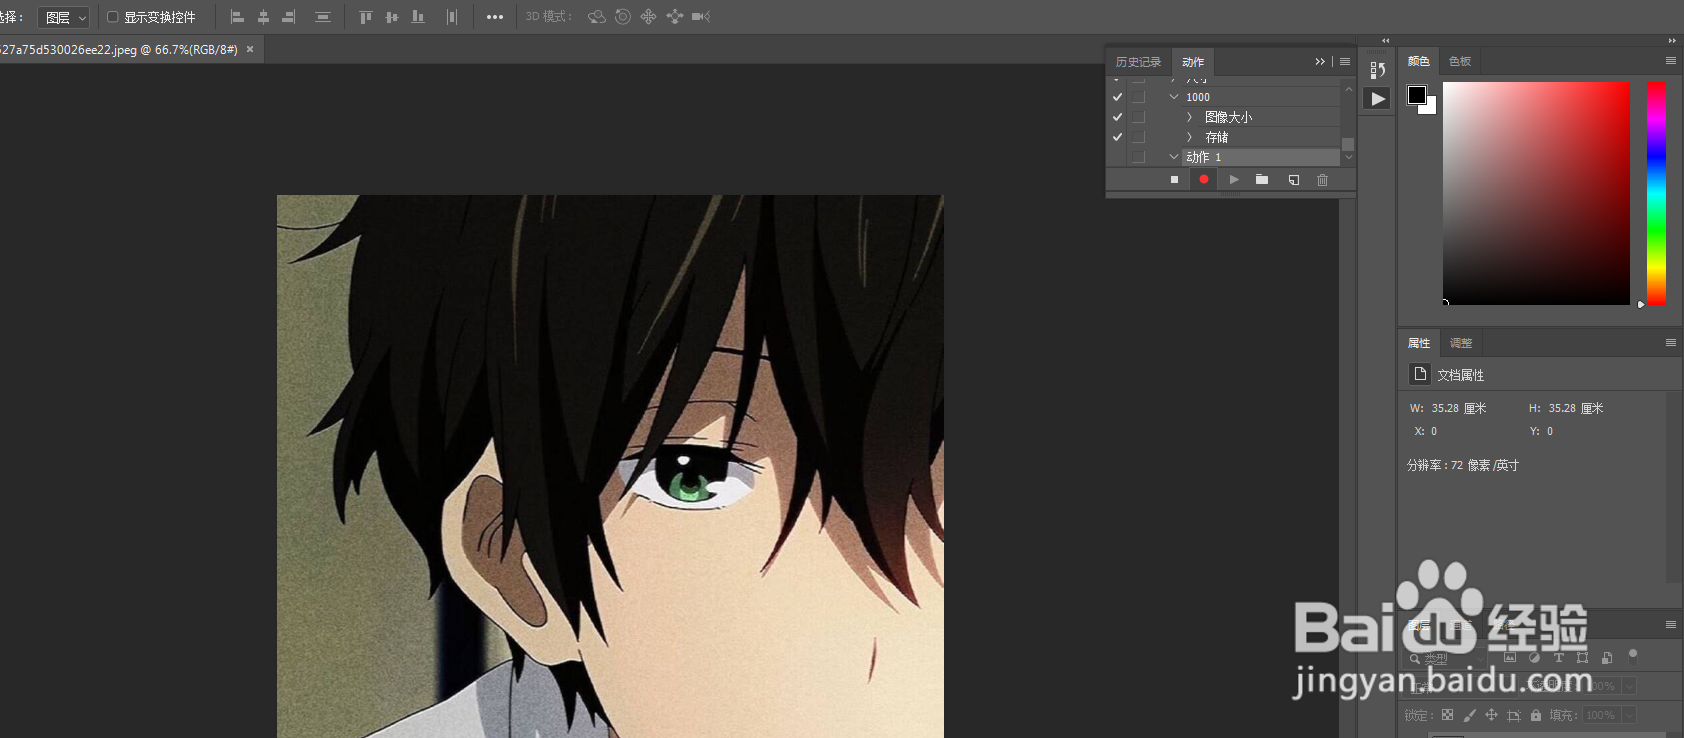Open the History panel dock icon
The image size is (1684, 738).
(1378, 70)
